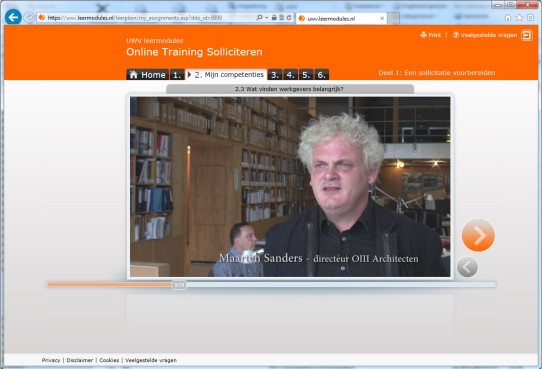The width and height of the screenshot is (542, 369).
Task: Close the uwv.leermodules.nl tab
Action: [x=382, y=18]
